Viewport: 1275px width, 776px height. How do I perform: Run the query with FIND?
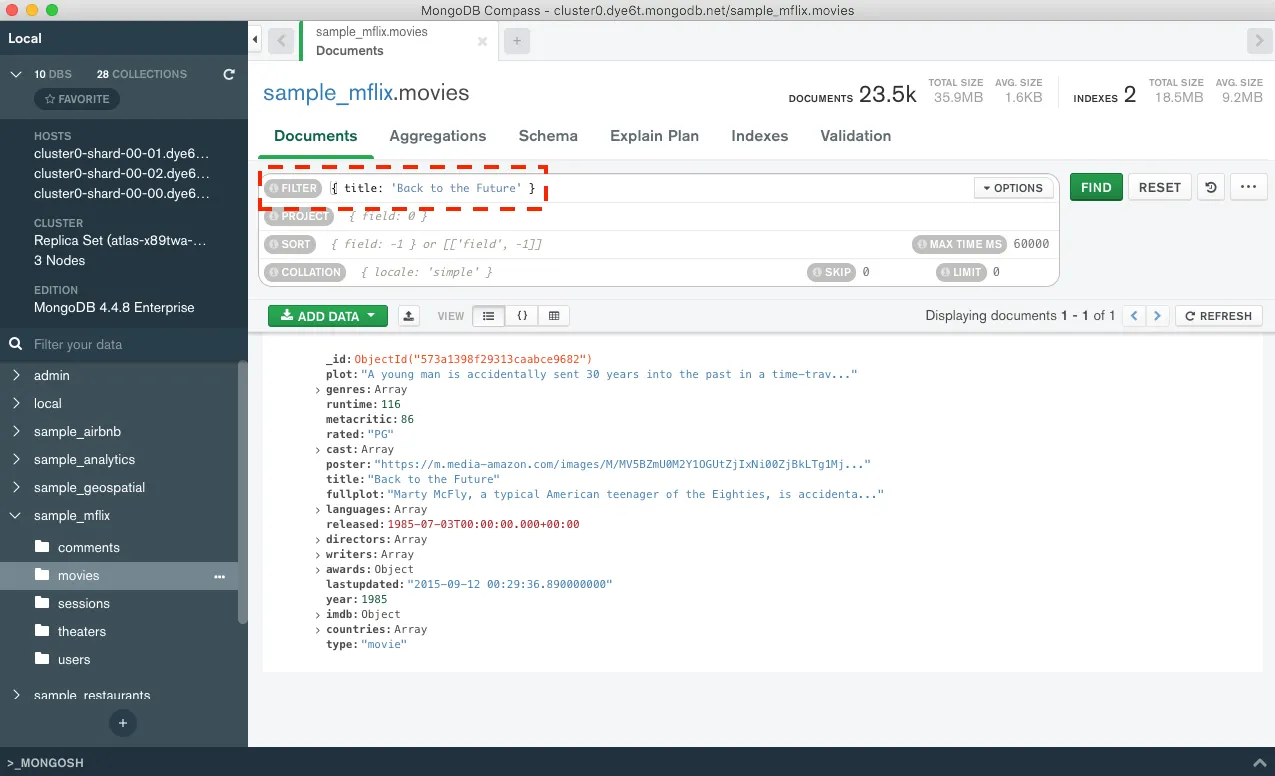pyautogui.click(x=1096, y=187)
